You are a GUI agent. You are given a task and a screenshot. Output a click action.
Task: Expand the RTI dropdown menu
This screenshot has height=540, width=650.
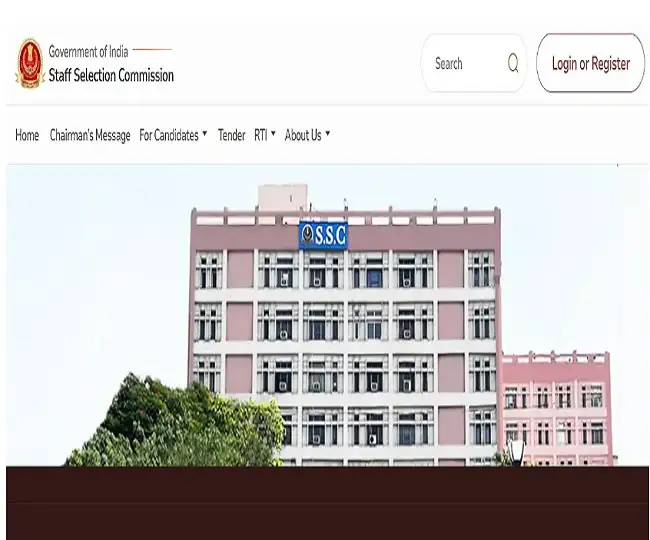[x=265, y=135]
